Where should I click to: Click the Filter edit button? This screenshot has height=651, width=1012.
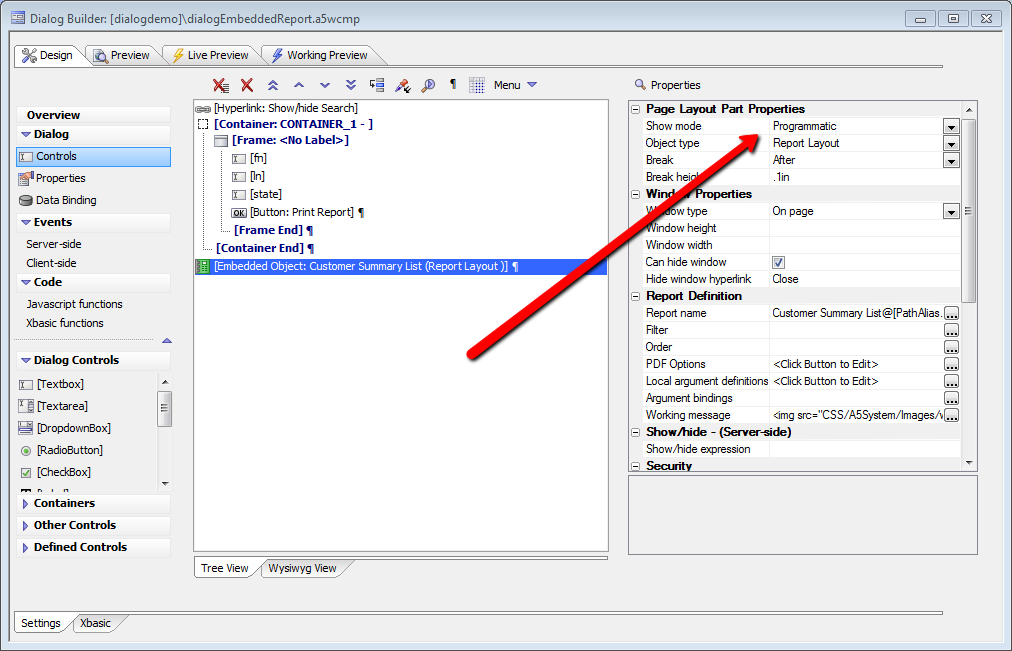point(951,330)
